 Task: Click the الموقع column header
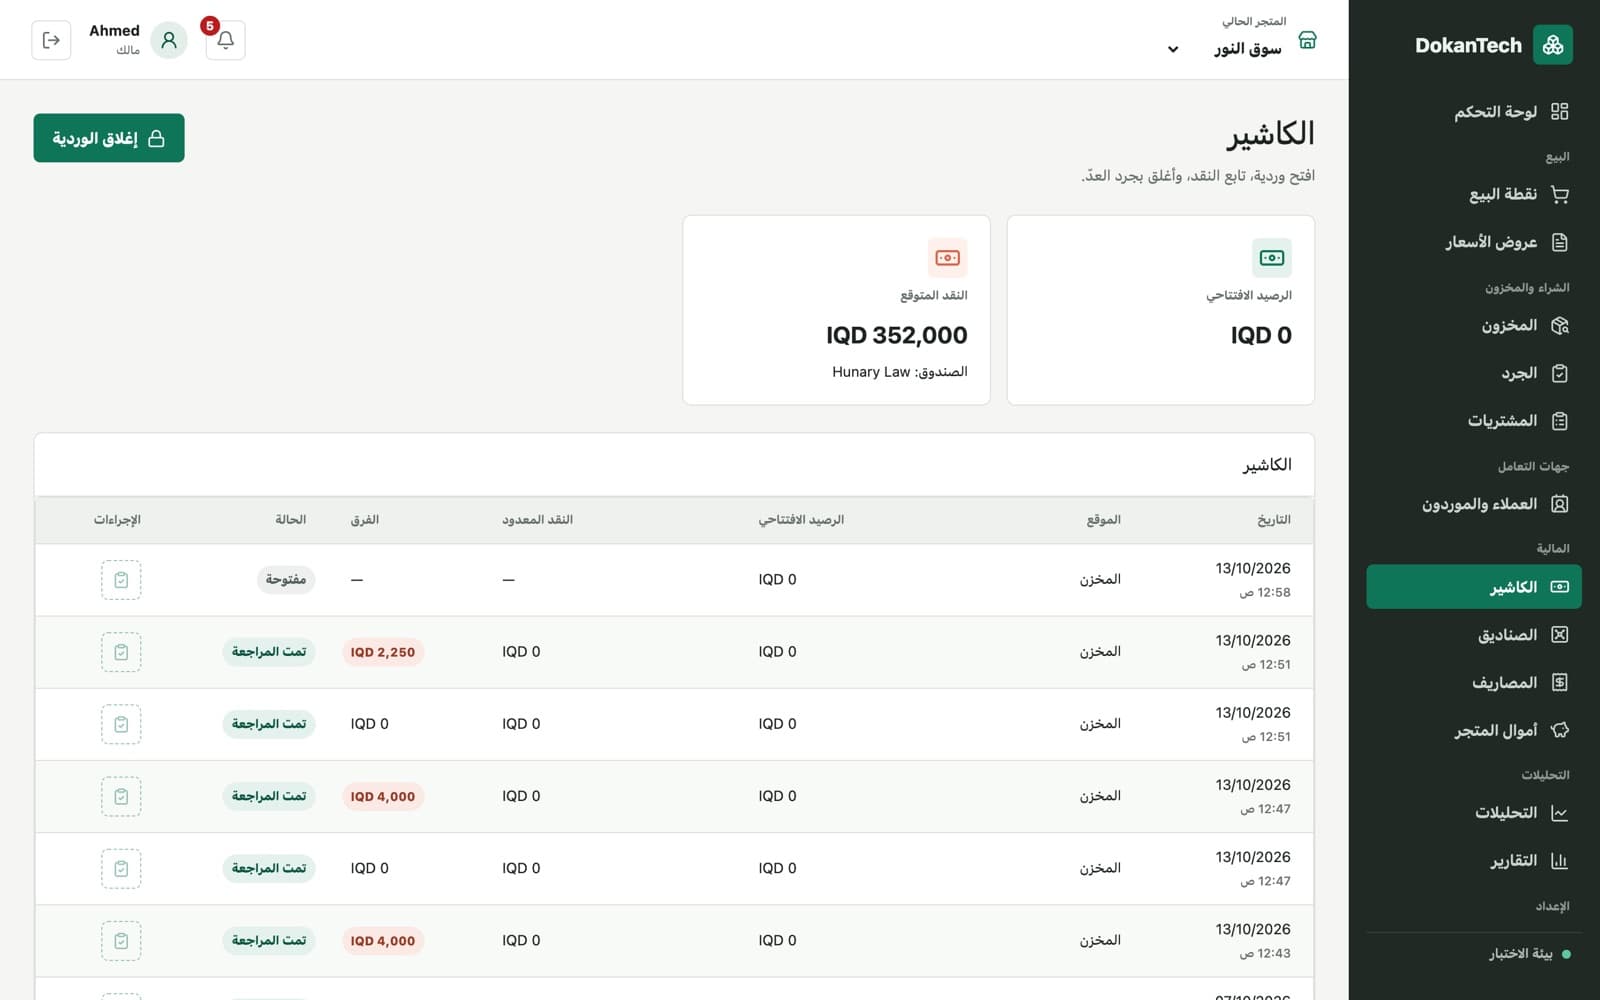[x=1104, y=520]
